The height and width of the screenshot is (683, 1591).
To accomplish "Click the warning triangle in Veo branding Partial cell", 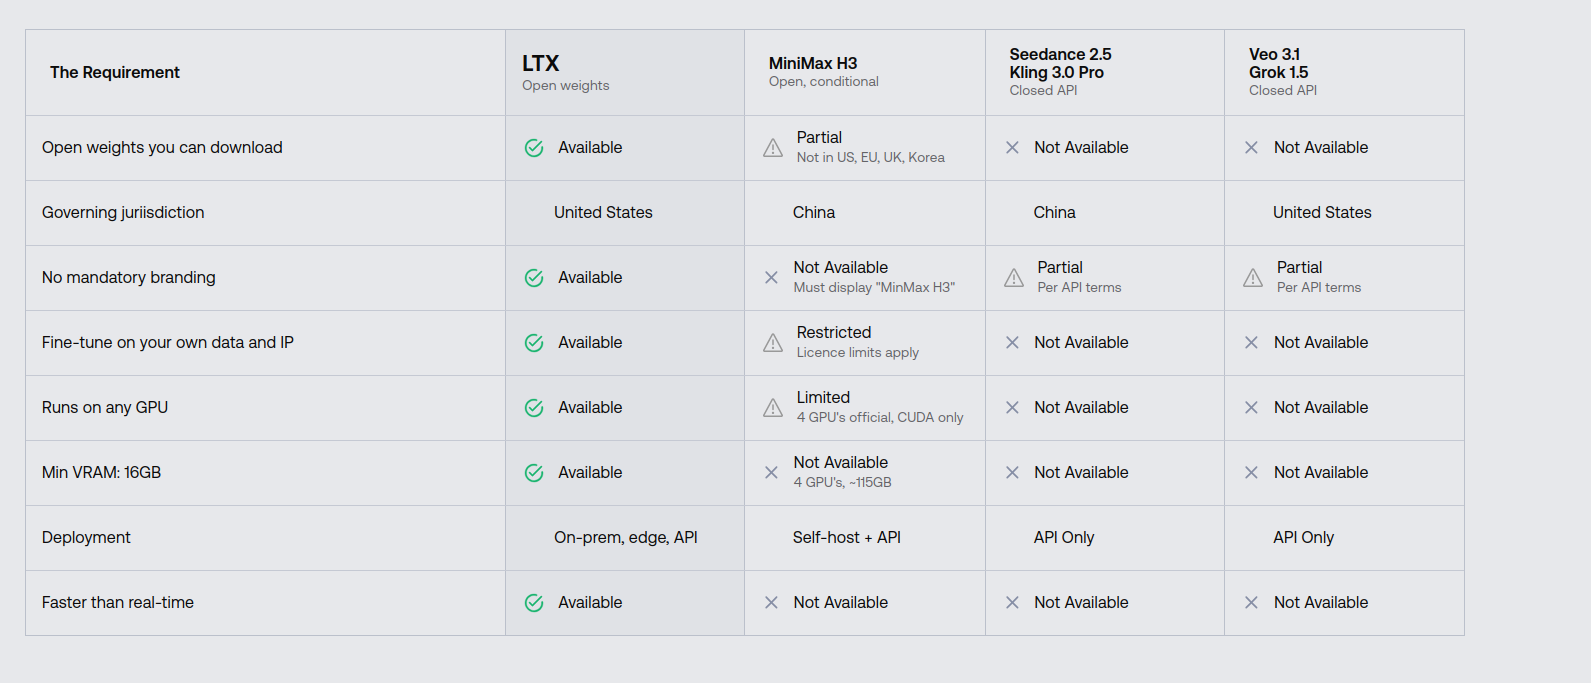I will (x=1253, y=278).
